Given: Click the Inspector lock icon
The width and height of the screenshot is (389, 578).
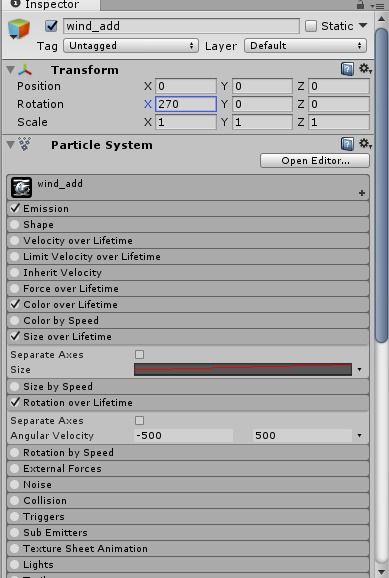Looking at the screenshot, I should (x=360, y=4).
